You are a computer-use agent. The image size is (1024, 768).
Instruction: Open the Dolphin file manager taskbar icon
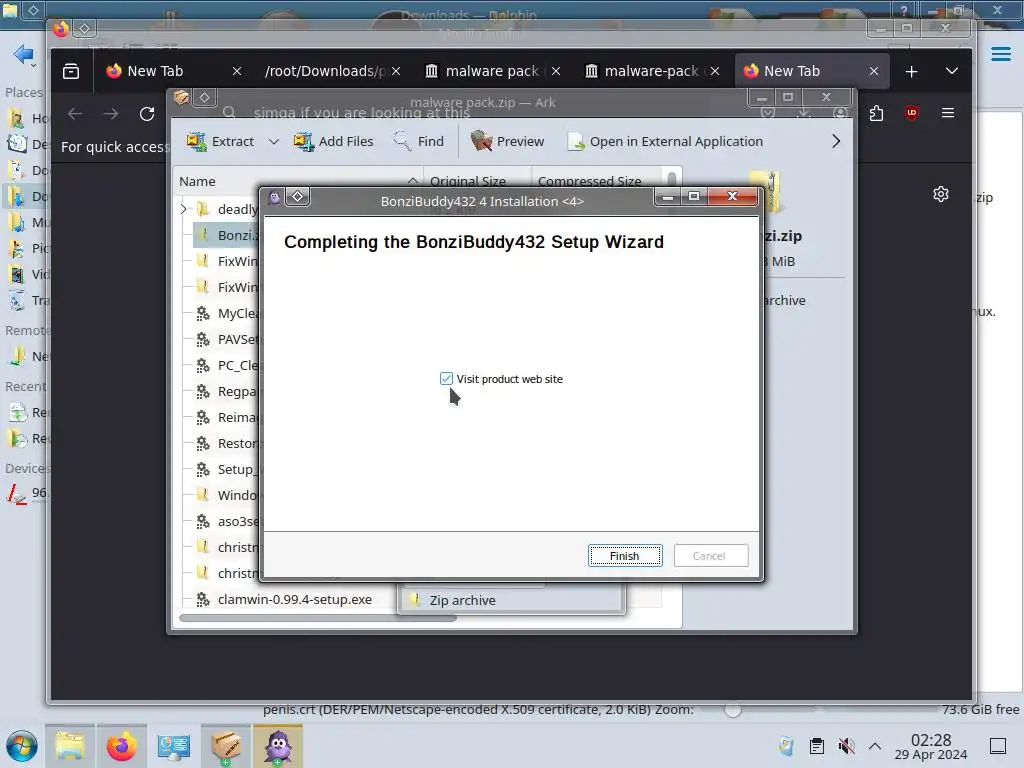(x=70, y=746)
